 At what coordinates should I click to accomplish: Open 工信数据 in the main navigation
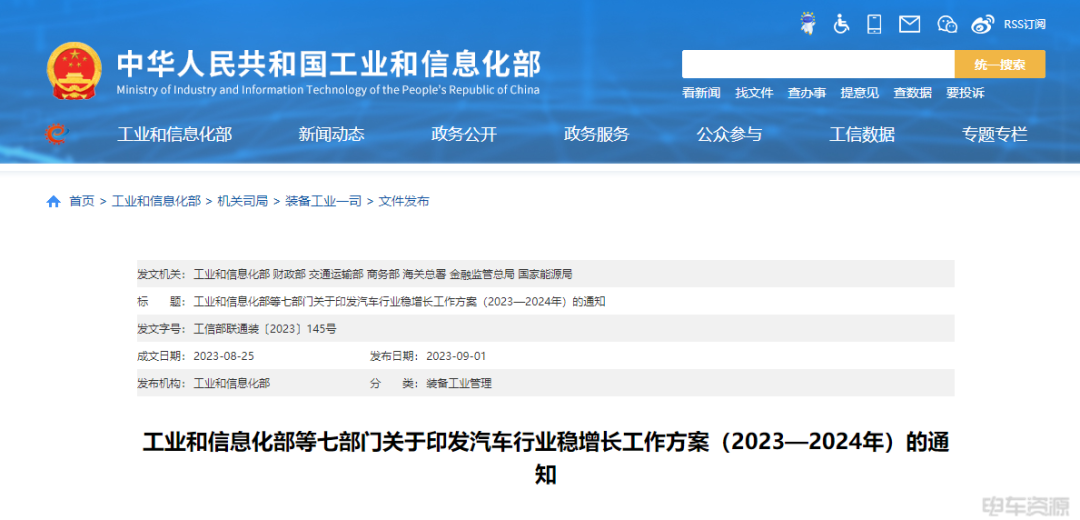coord(862,134)
